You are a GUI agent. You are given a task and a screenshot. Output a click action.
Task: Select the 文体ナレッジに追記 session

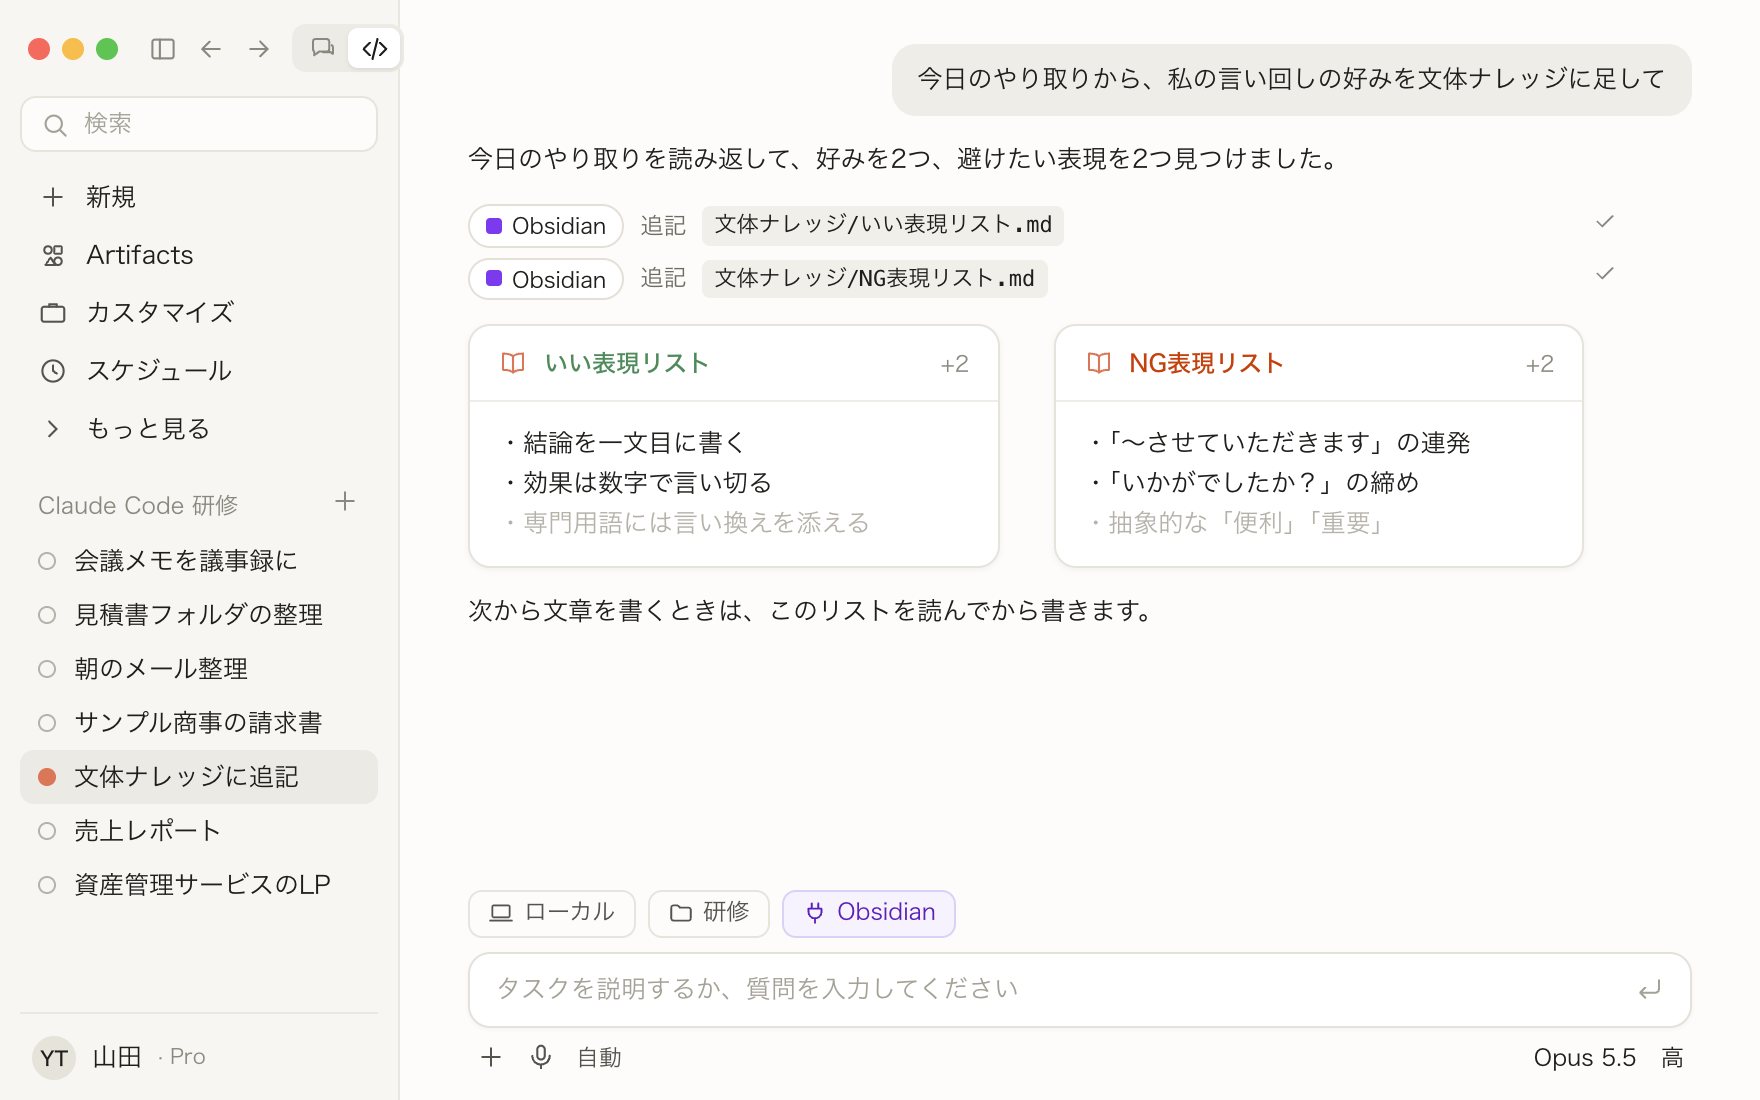pos(199,777)
